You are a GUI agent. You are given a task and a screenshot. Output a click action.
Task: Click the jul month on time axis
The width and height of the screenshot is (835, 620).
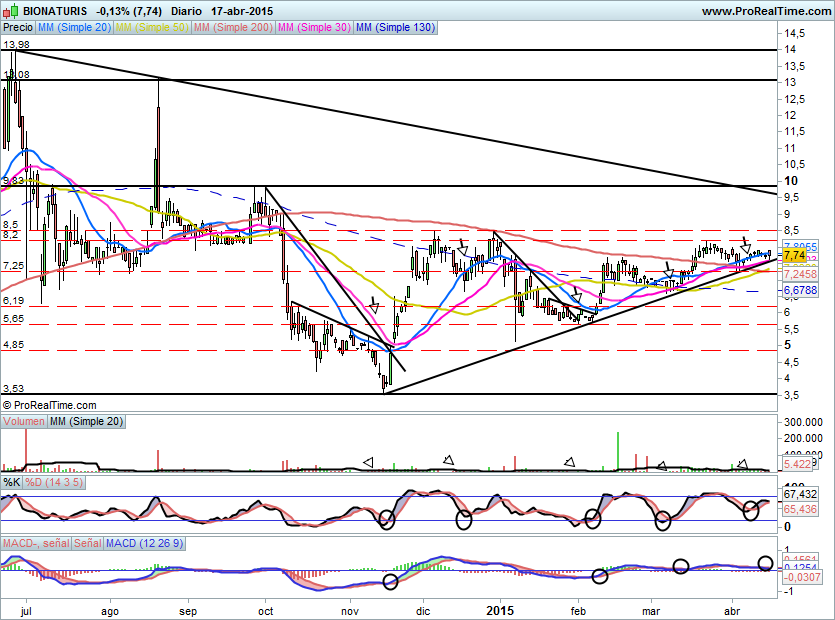26,611
